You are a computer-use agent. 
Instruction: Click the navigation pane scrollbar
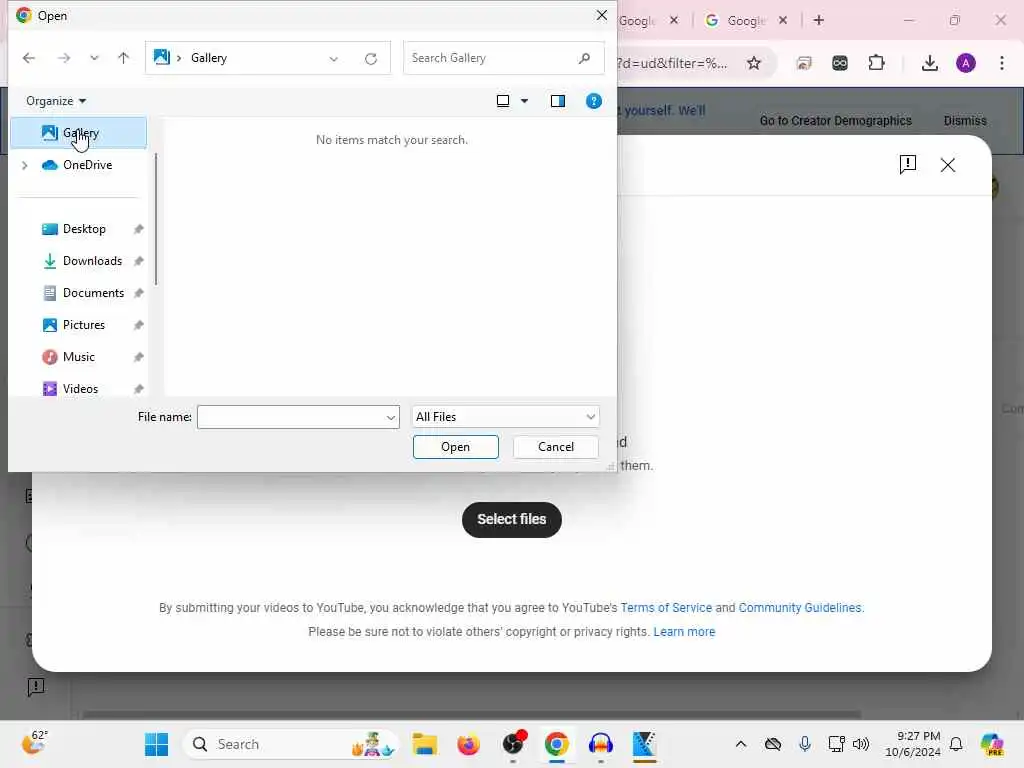point(155,219)
